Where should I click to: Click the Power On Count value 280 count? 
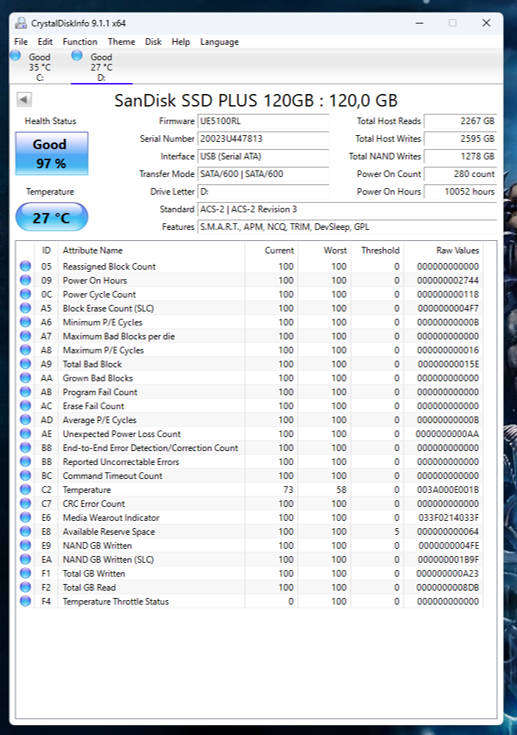[x=460, y=174]
